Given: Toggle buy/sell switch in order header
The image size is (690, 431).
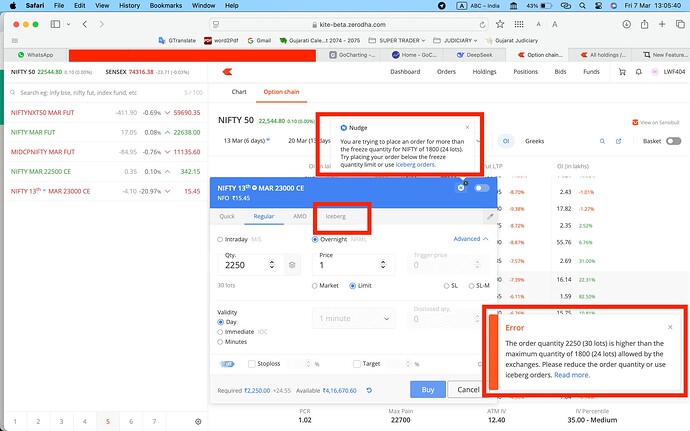Looking at the screenshot, I should (482, 188).
